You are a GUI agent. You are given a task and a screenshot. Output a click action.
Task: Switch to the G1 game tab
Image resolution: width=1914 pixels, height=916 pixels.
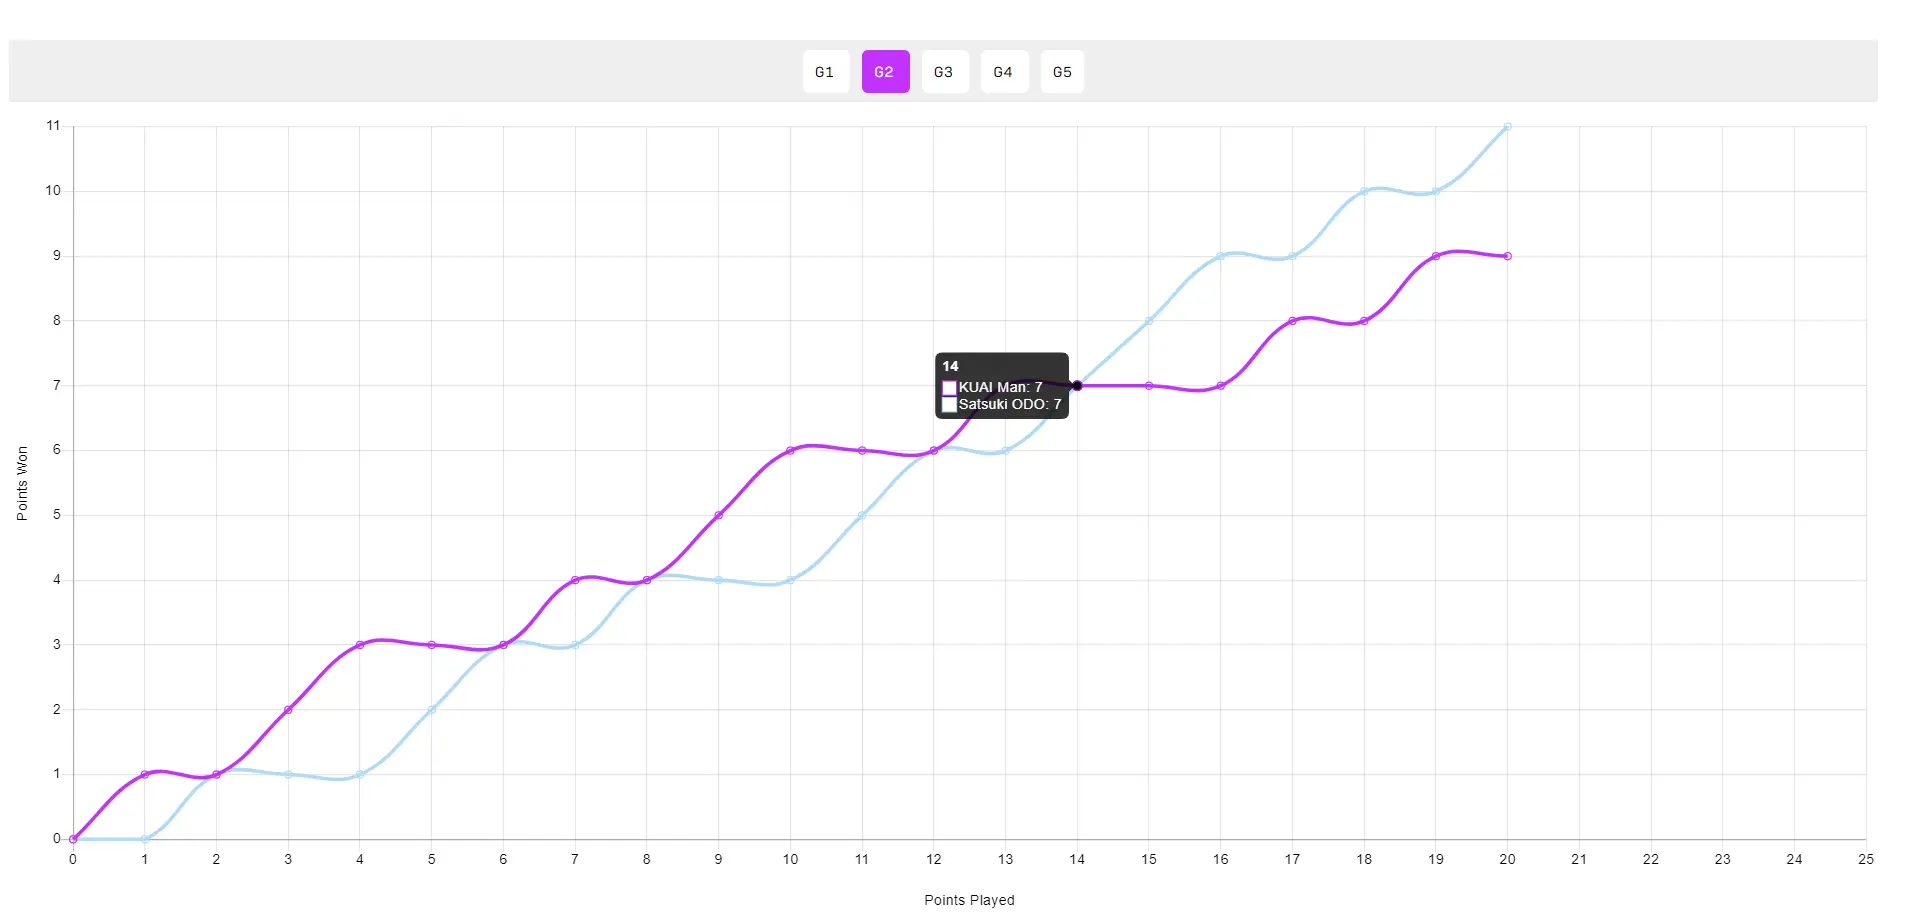pyautogui.click(x=825, y=72)
